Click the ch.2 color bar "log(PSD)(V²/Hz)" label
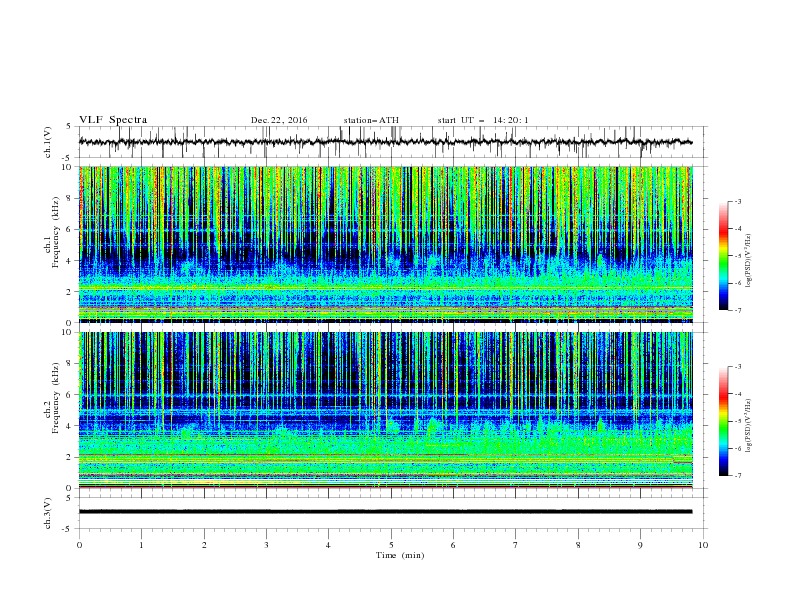 [x=749, y=426]
